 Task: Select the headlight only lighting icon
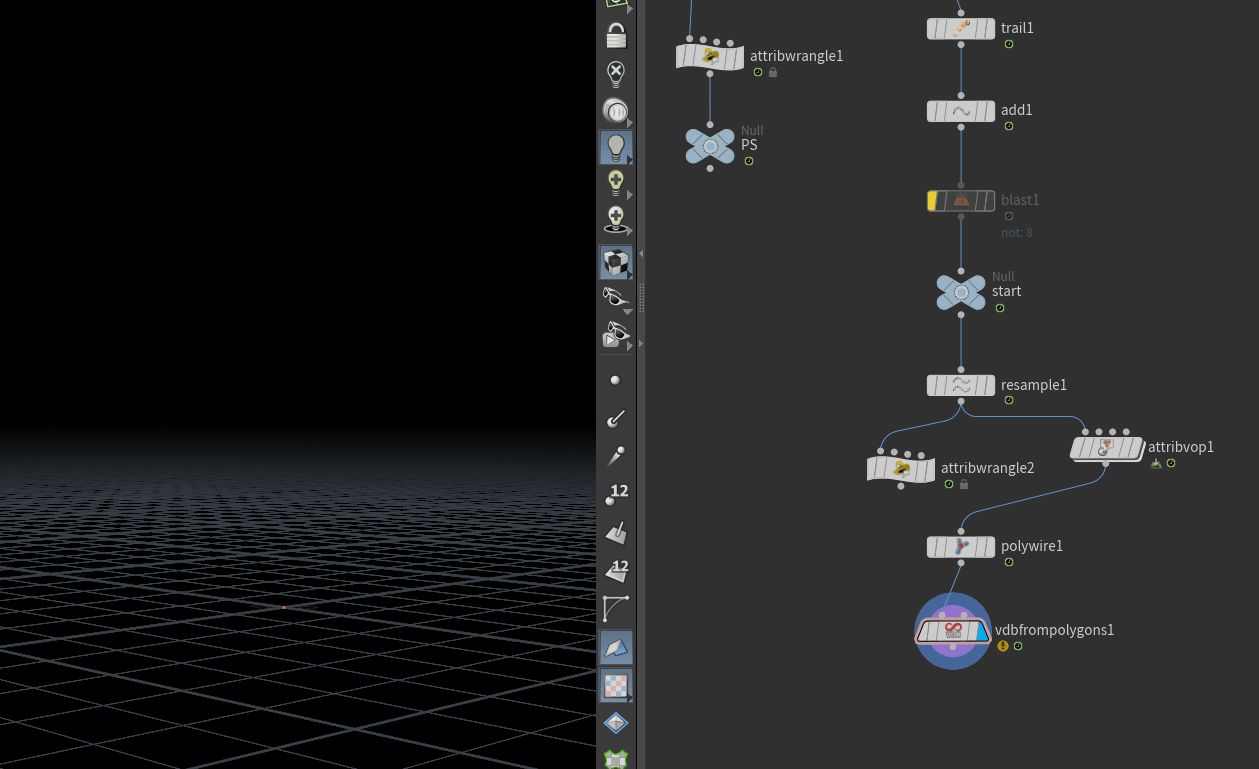click(x=616, y=111)
